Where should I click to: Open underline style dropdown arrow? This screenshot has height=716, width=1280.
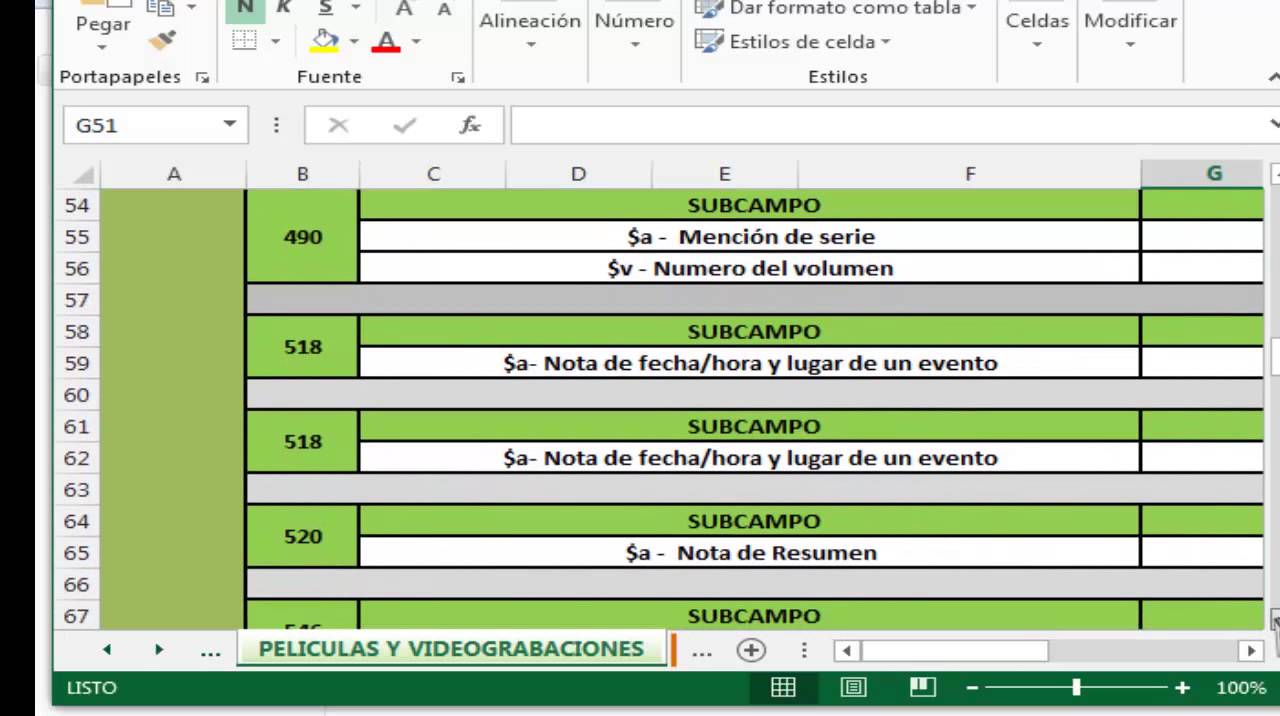click(356, 8)
